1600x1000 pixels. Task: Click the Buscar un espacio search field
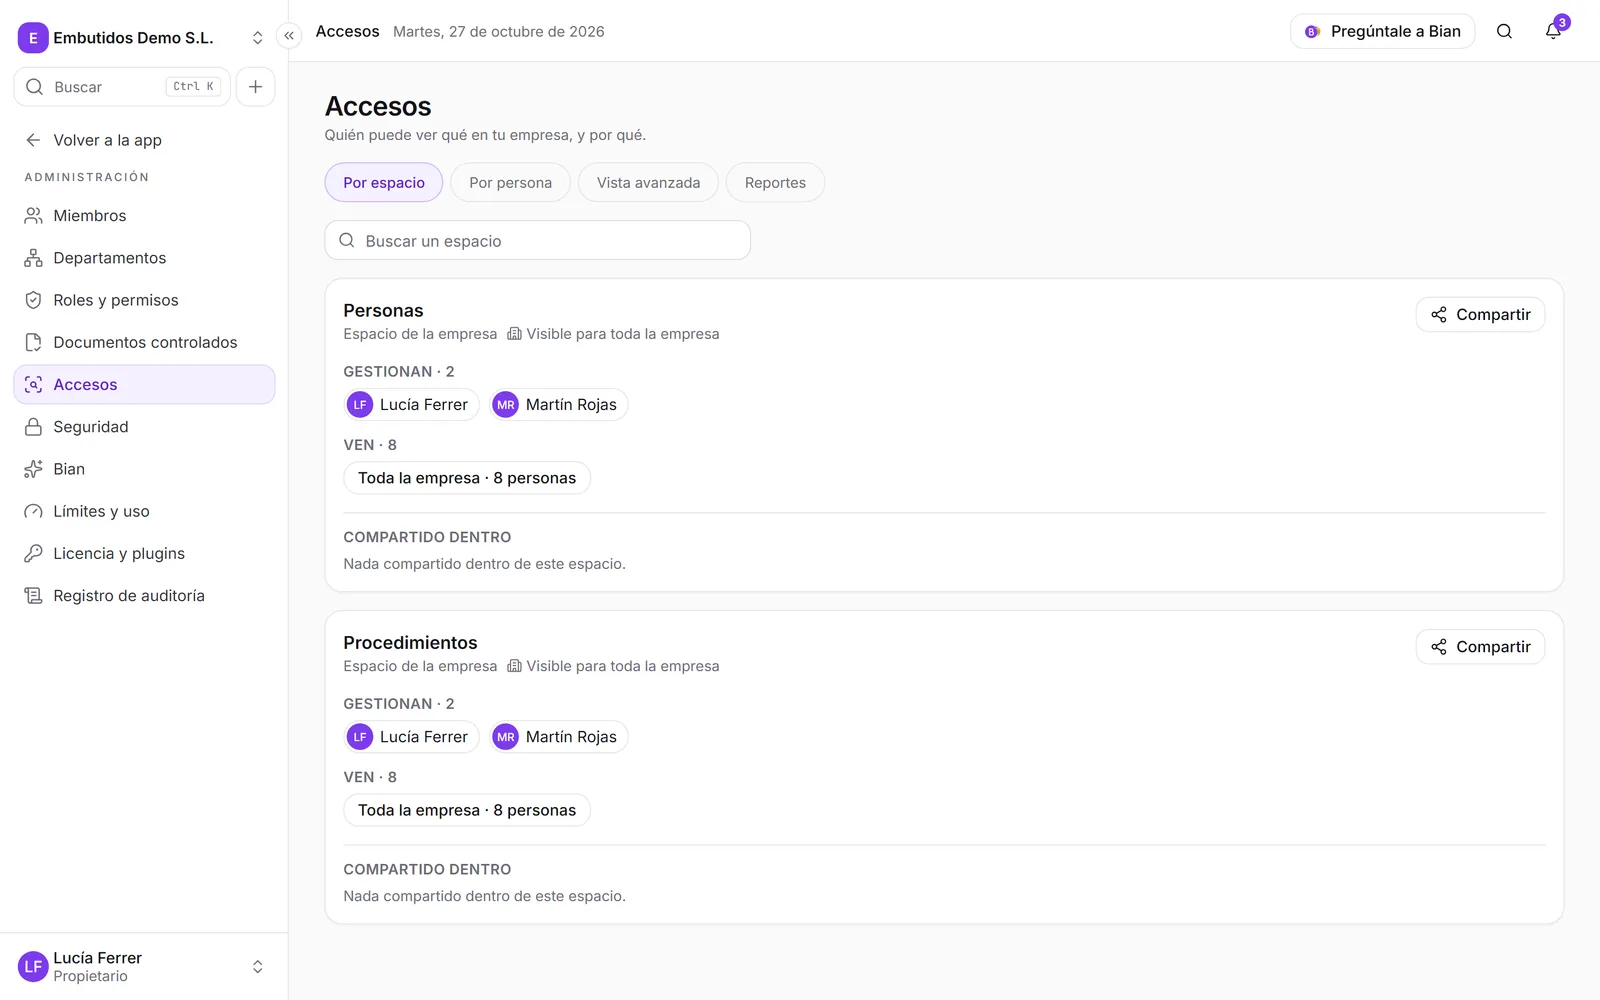coord(538,241)
